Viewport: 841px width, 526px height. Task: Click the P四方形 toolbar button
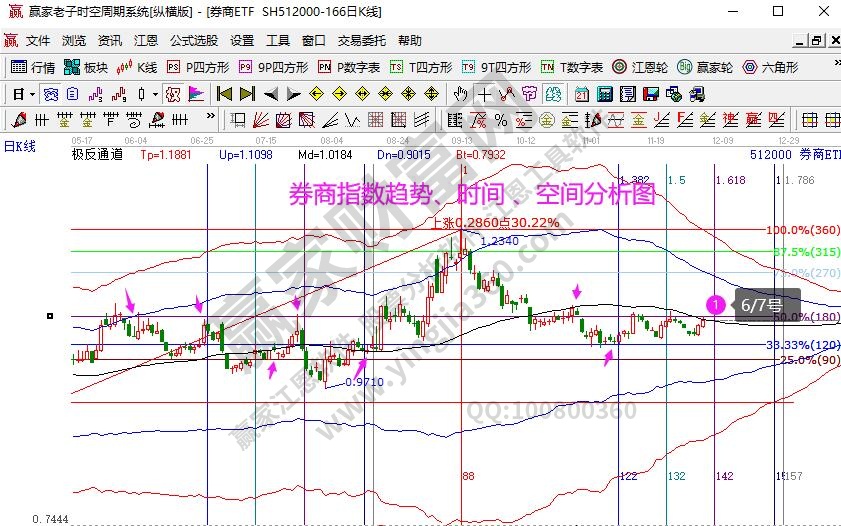[x=198, y=68]
